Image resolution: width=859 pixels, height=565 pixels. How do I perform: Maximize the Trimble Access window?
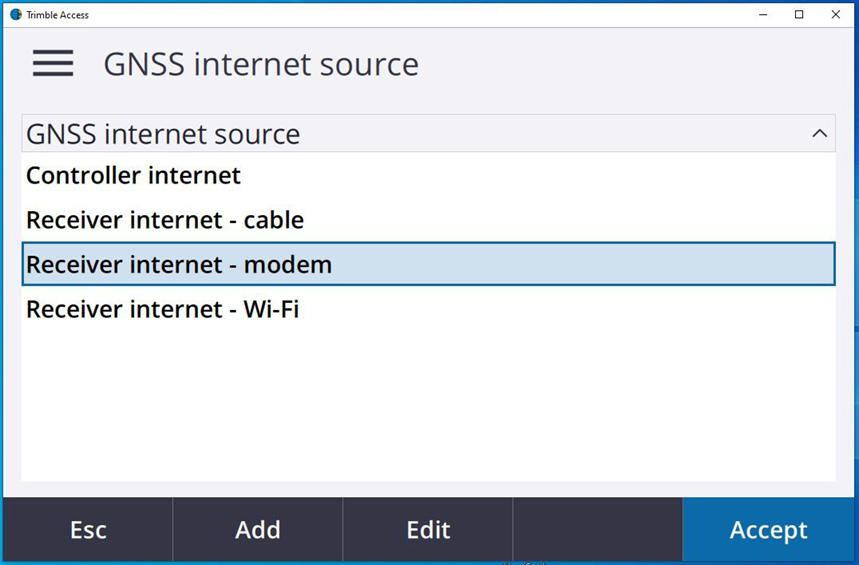pos(799,14)
